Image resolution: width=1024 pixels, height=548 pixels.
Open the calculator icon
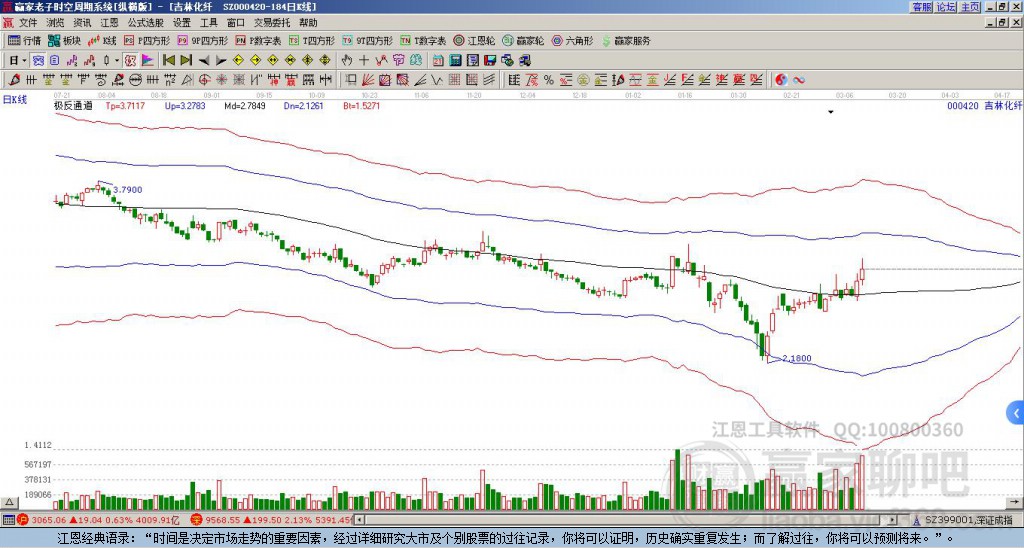(x=456, y=61)
